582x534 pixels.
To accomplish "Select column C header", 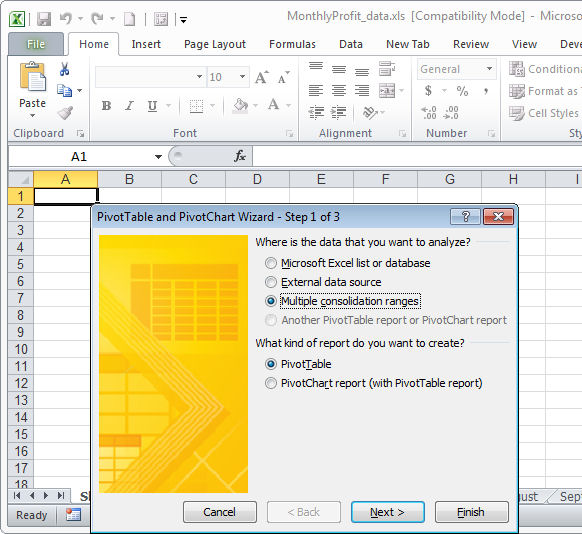I will pyautogui.click(x=193, y=179).
